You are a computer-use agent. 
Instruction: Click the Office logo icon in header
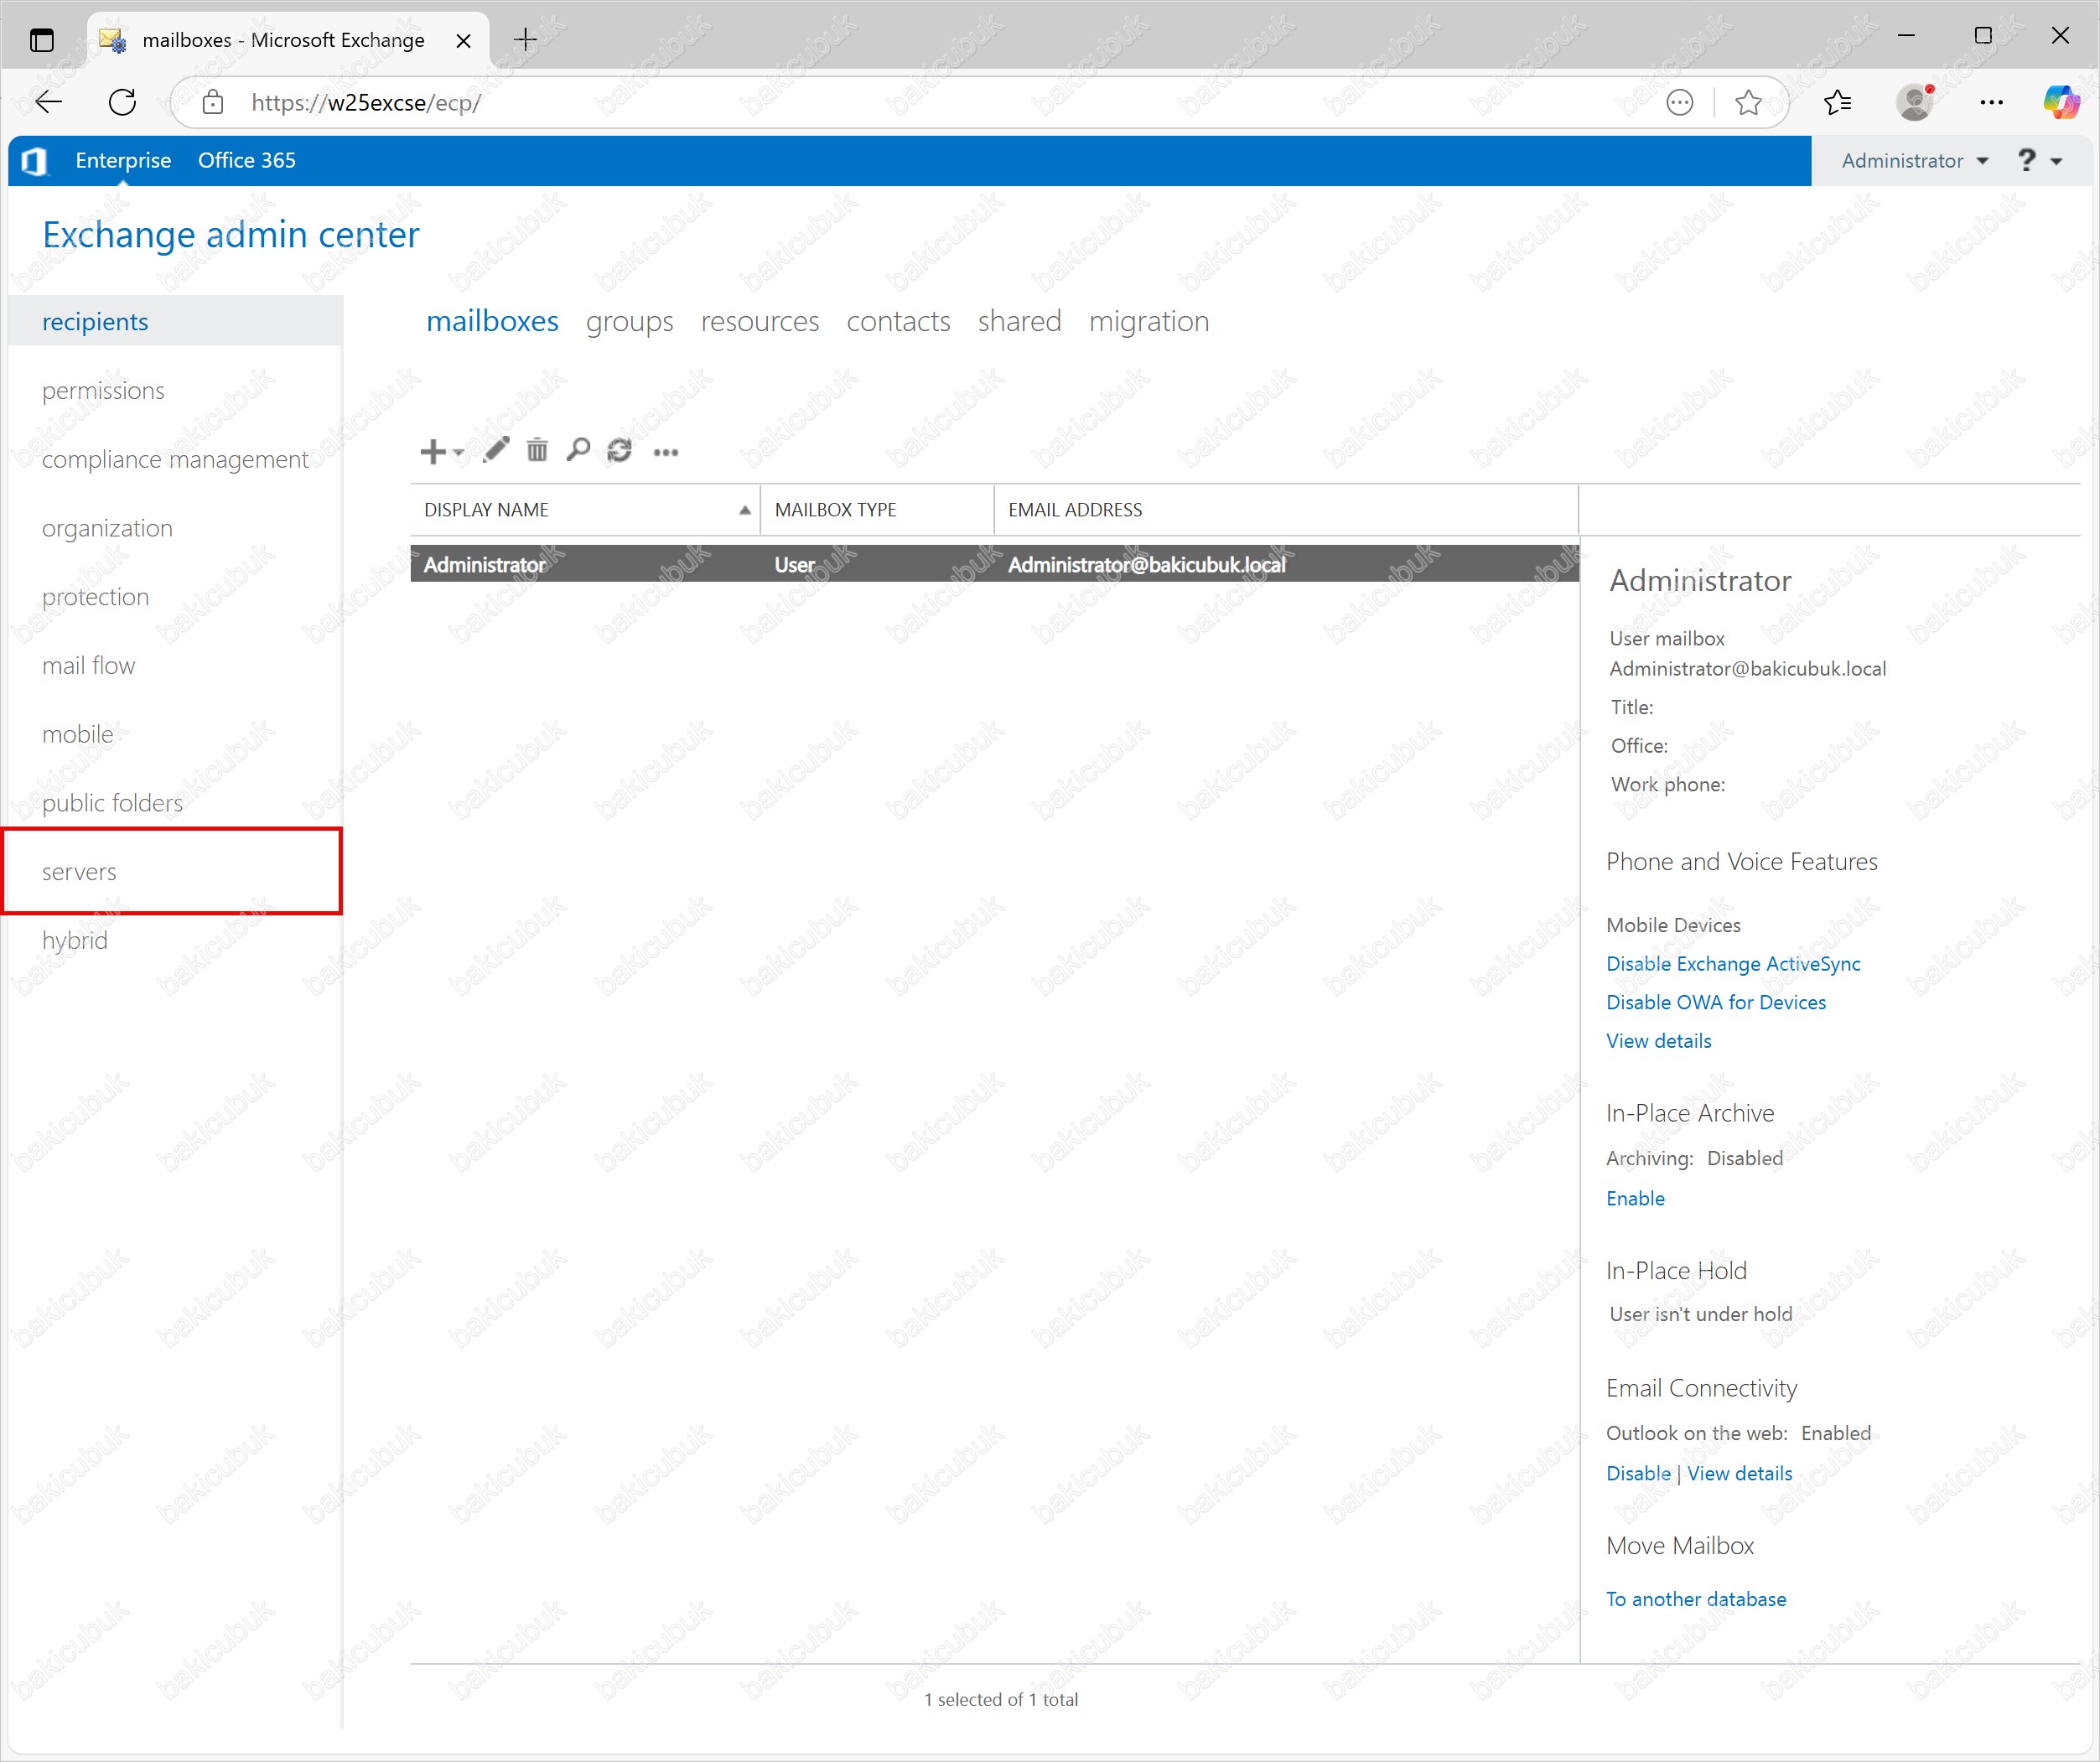pos(35,161)
